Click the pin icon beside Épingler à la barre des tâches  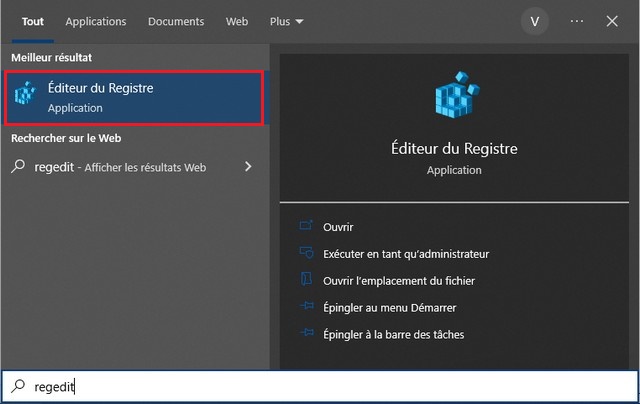(307, 335)
